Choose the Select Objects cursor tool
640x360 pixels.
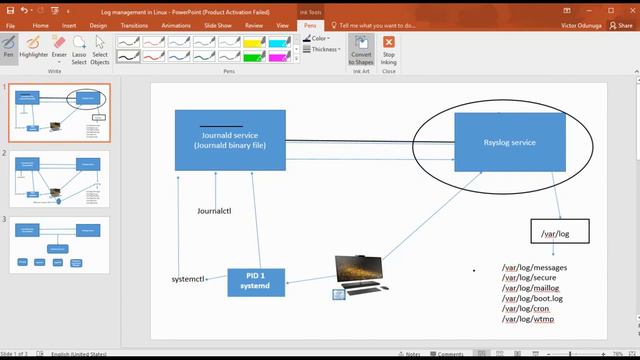100,50
